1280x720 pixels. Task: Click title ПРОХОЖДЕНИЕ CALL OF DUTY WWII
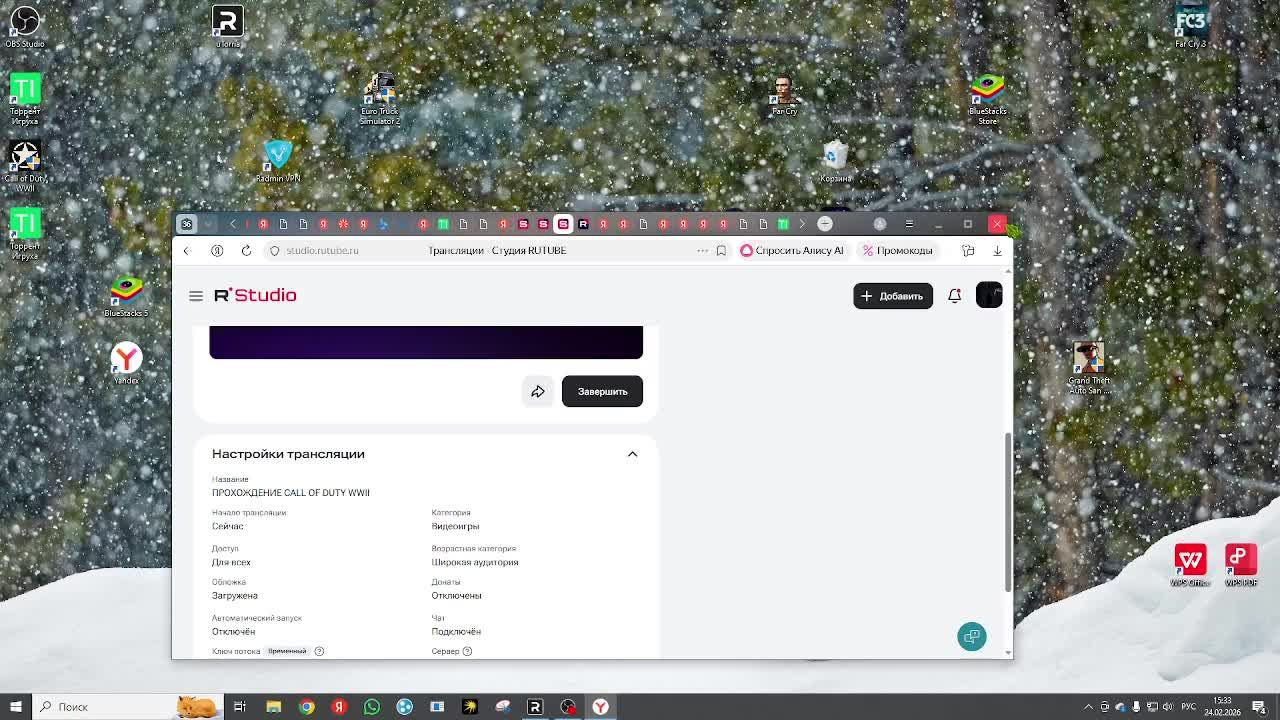tap(291, 493)
